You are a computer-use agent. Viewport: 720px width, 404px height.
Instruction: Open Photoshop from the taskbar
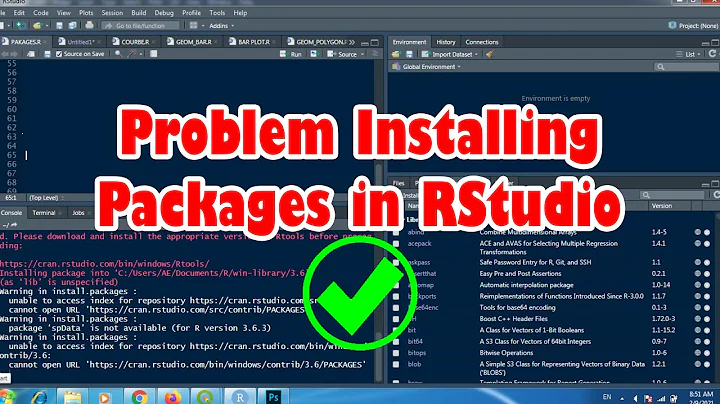pyautogui.click(x=273, y=397)
